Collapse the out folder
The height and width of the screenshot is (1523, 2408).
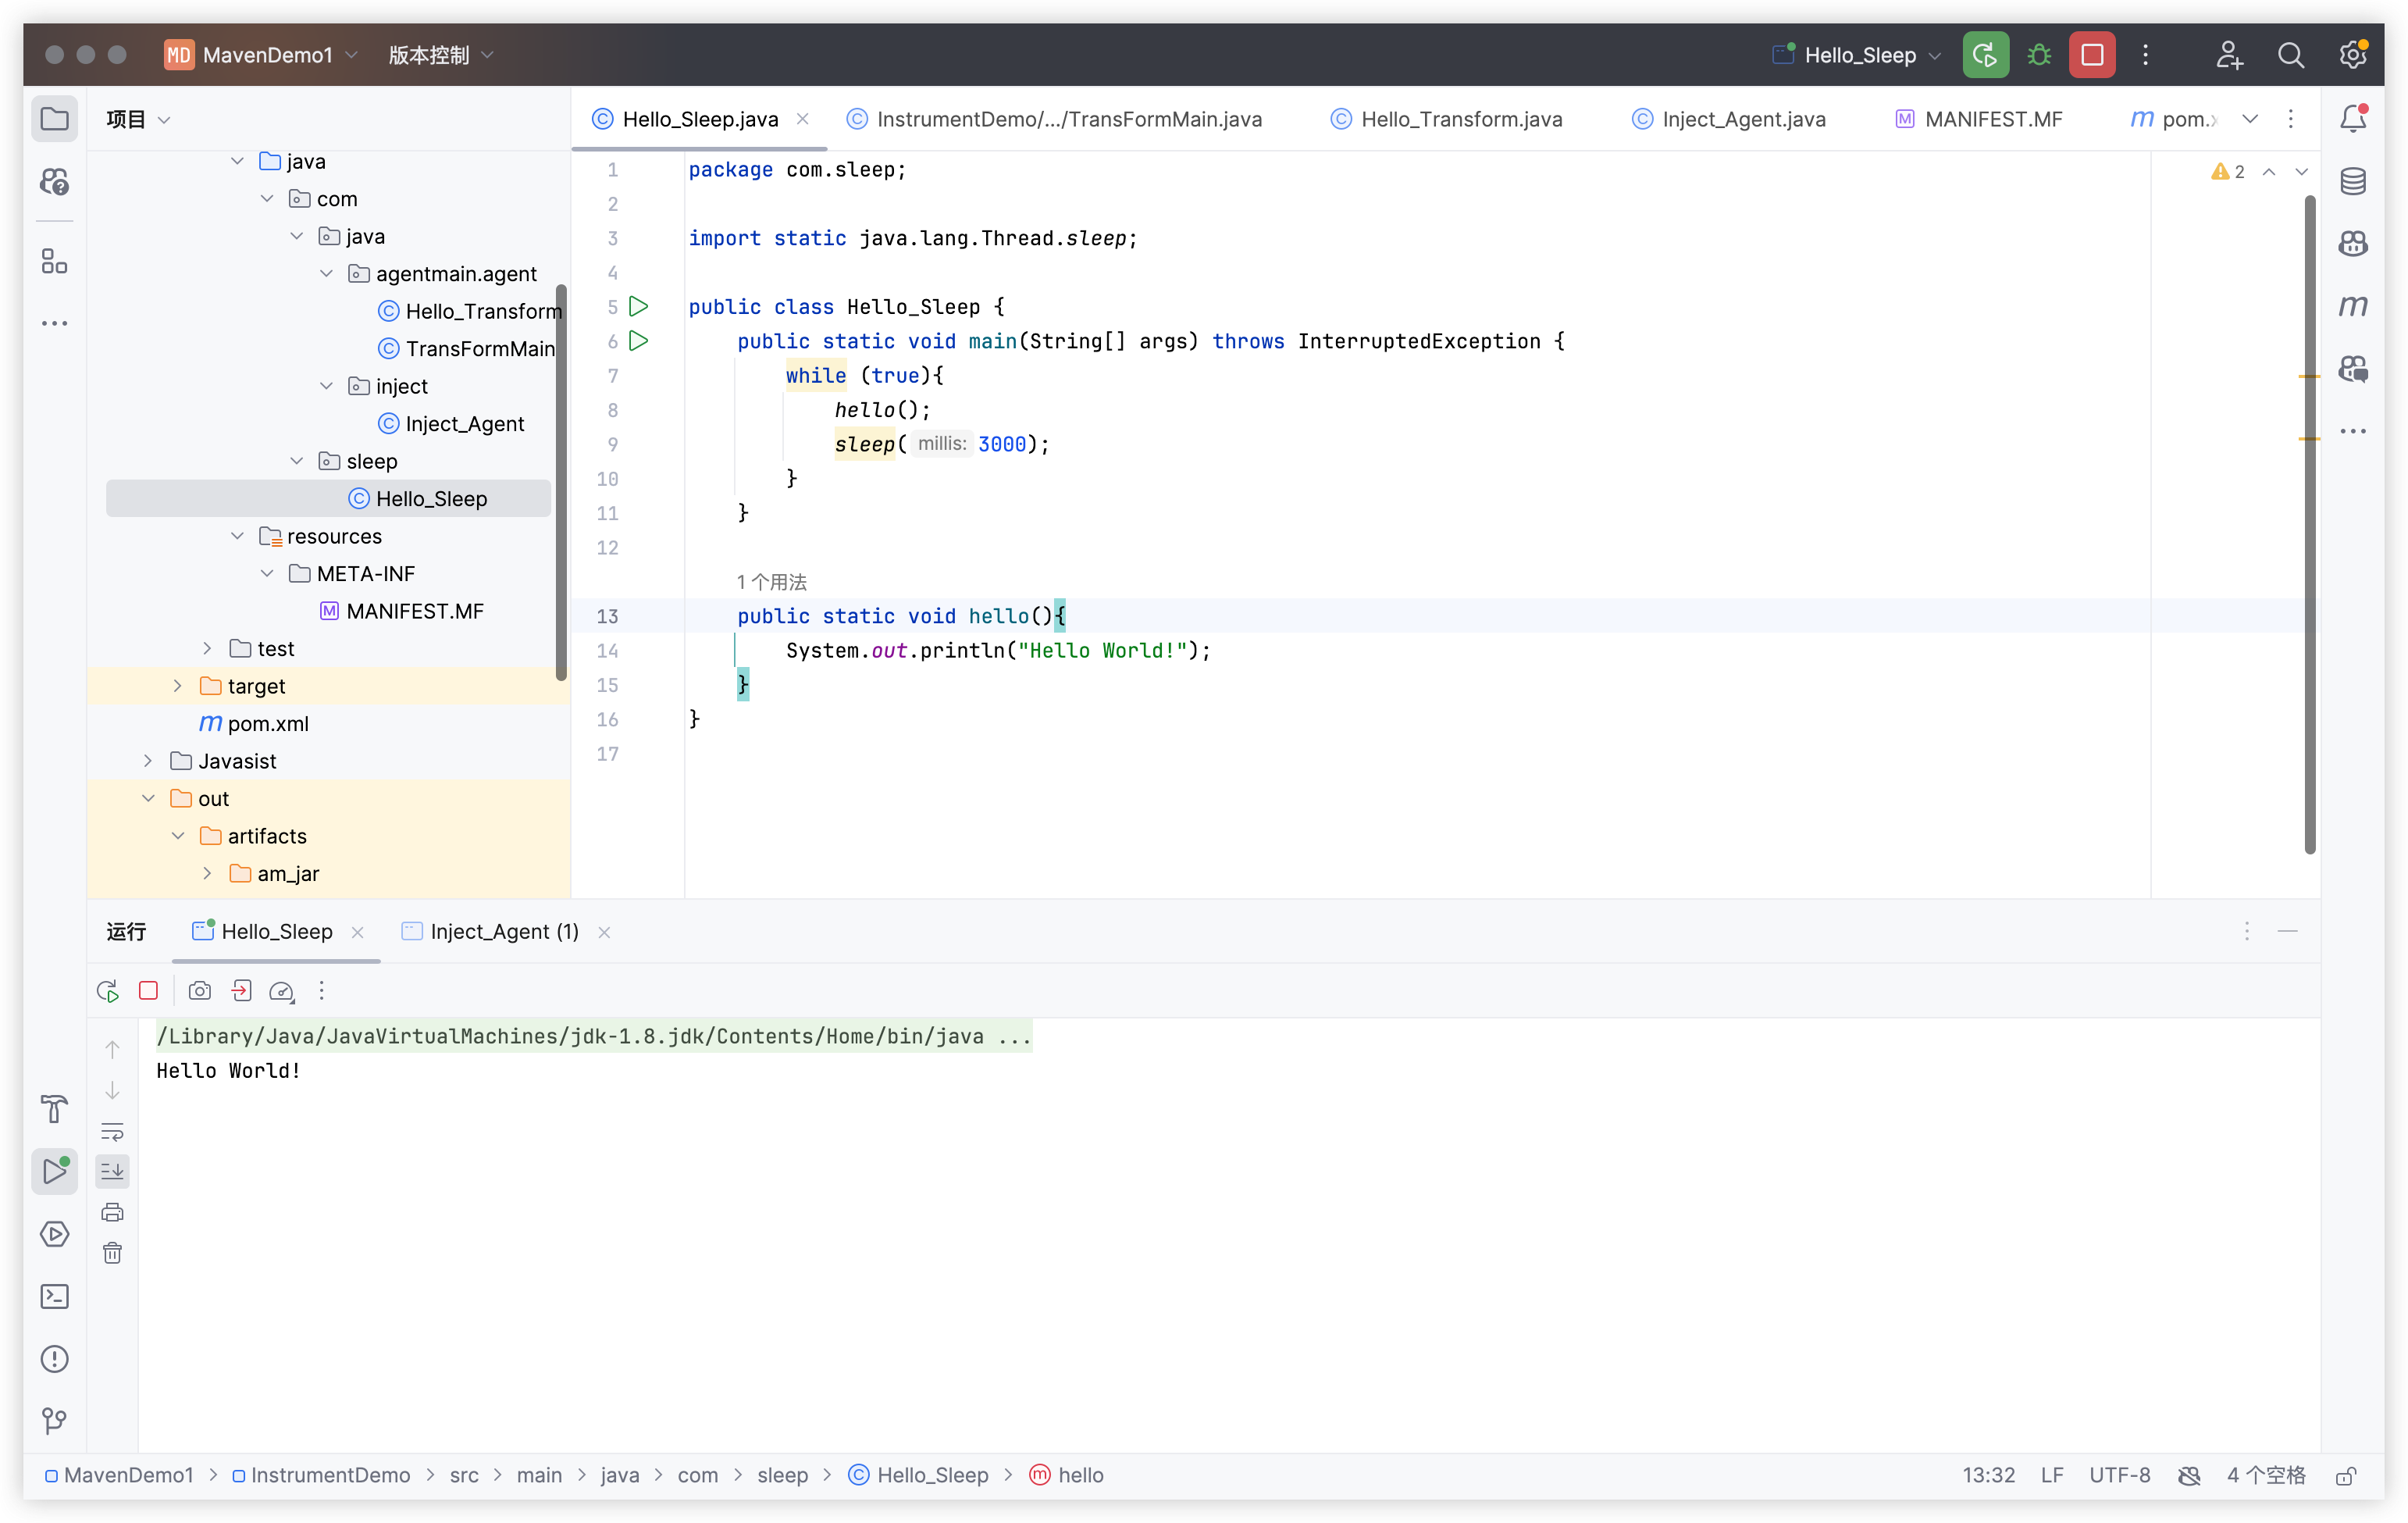click(148, 798)
